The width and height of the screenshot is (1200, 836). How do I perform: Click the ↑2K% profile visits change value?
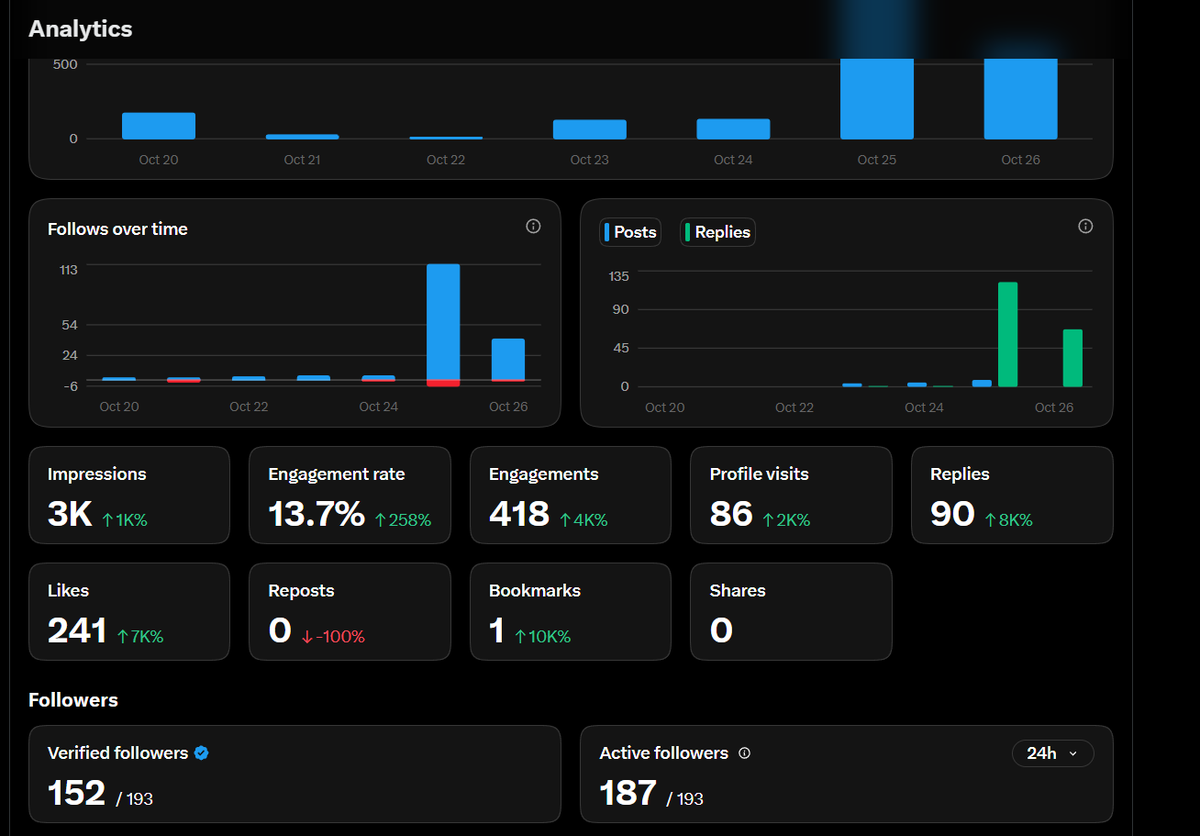point(786,520)
